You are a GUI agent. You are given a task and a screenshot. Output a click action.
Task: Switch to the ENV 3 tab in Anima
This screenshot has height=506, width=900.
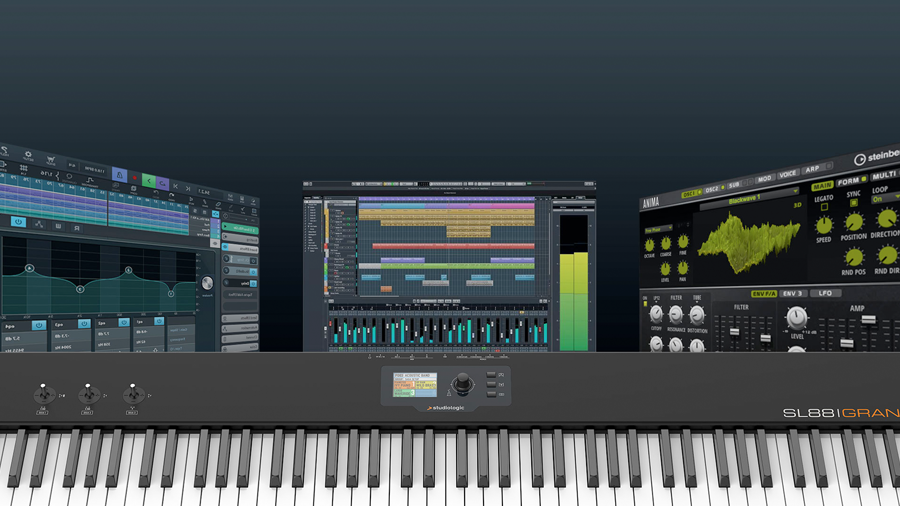click(793, 293)
